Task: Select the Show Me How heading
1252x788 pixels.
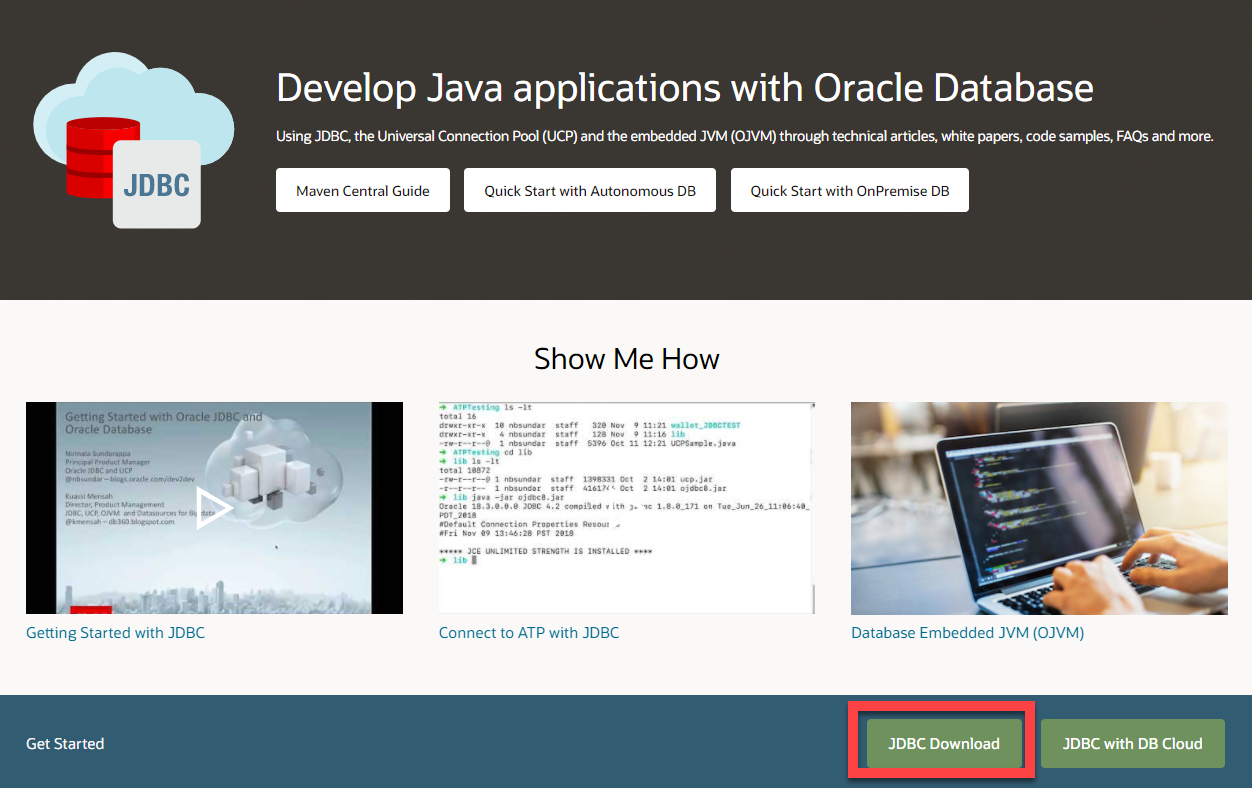Action: pos(627,359)
